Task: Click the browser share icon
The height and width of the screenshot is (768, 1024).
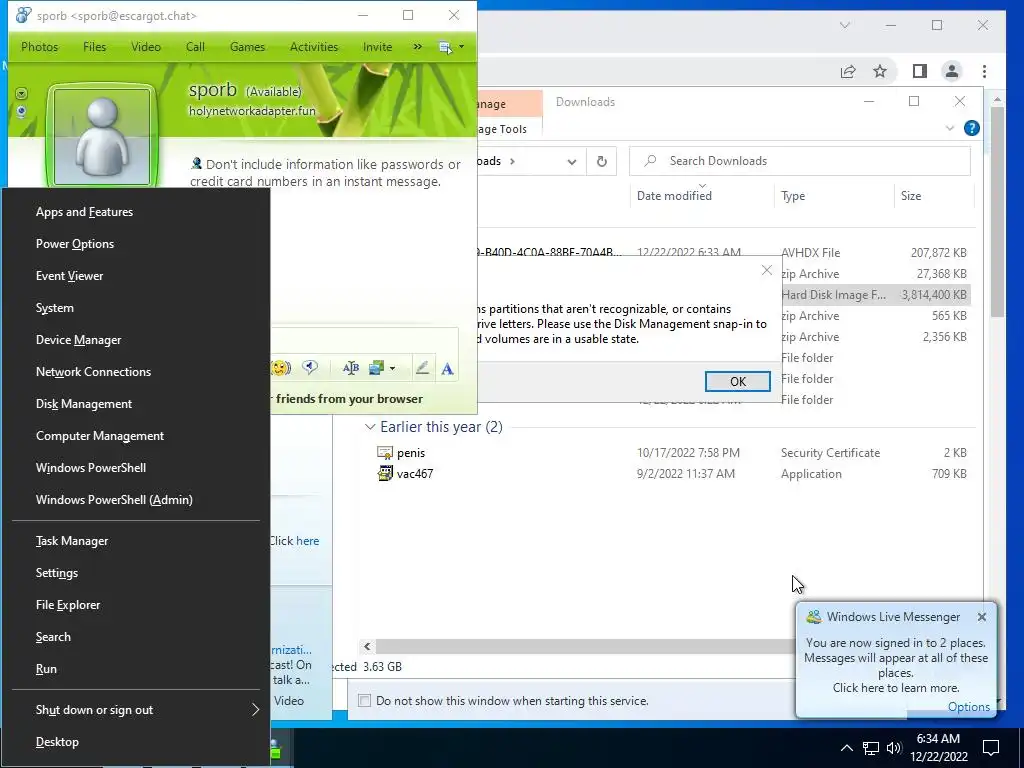Action: click(x=848, y=71)
